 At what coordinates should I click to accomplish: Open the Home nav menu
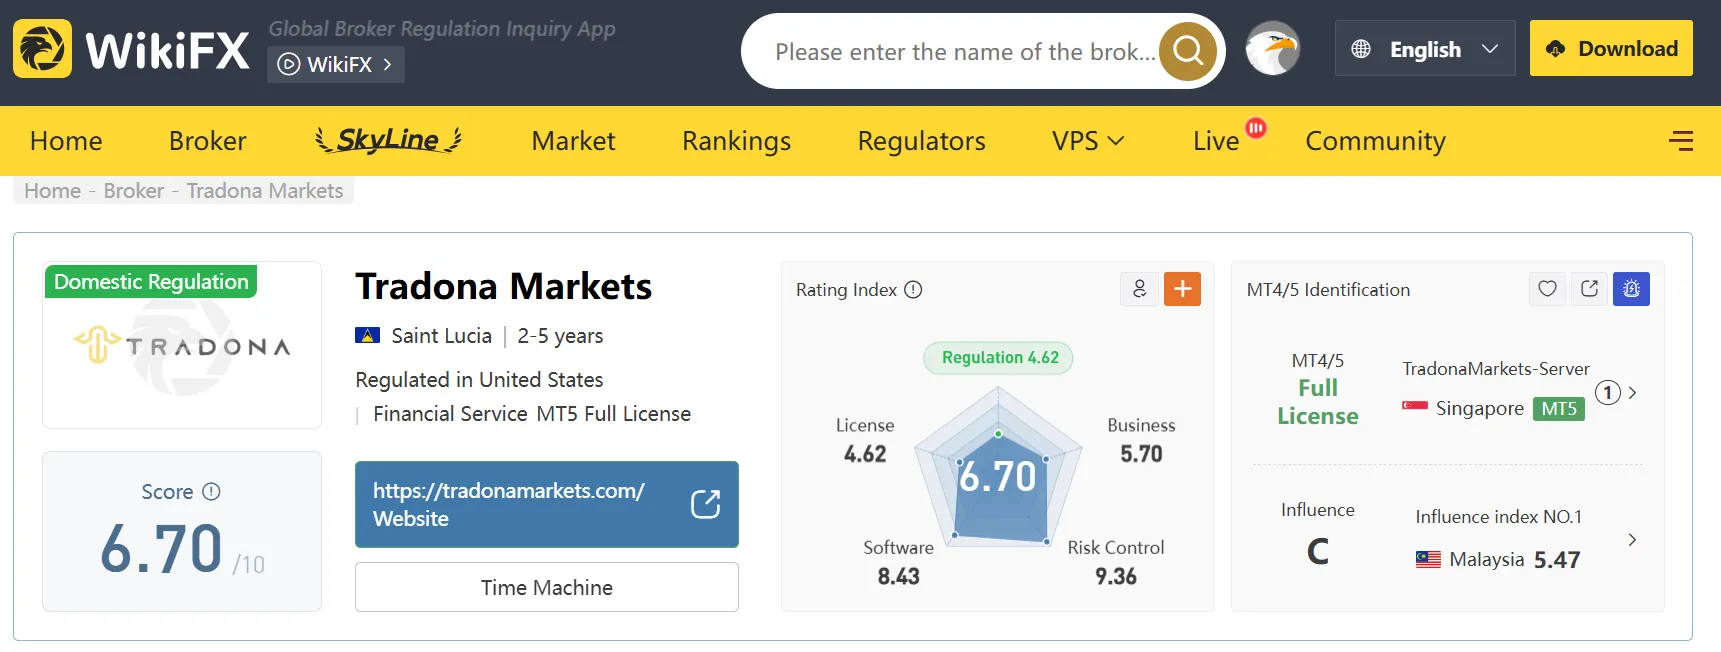[x=66, y=141]
